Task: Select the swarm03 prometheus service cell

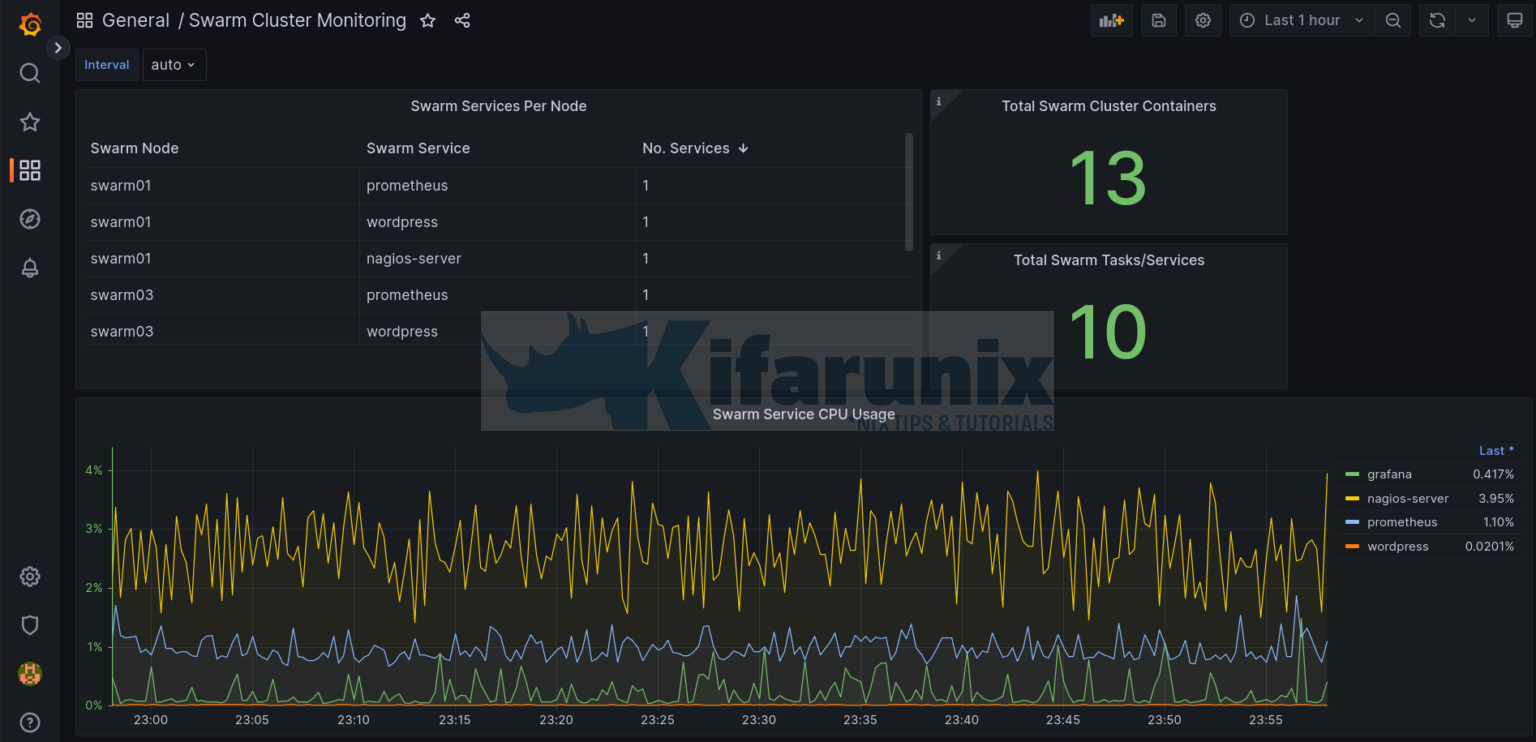Action: 497,295
